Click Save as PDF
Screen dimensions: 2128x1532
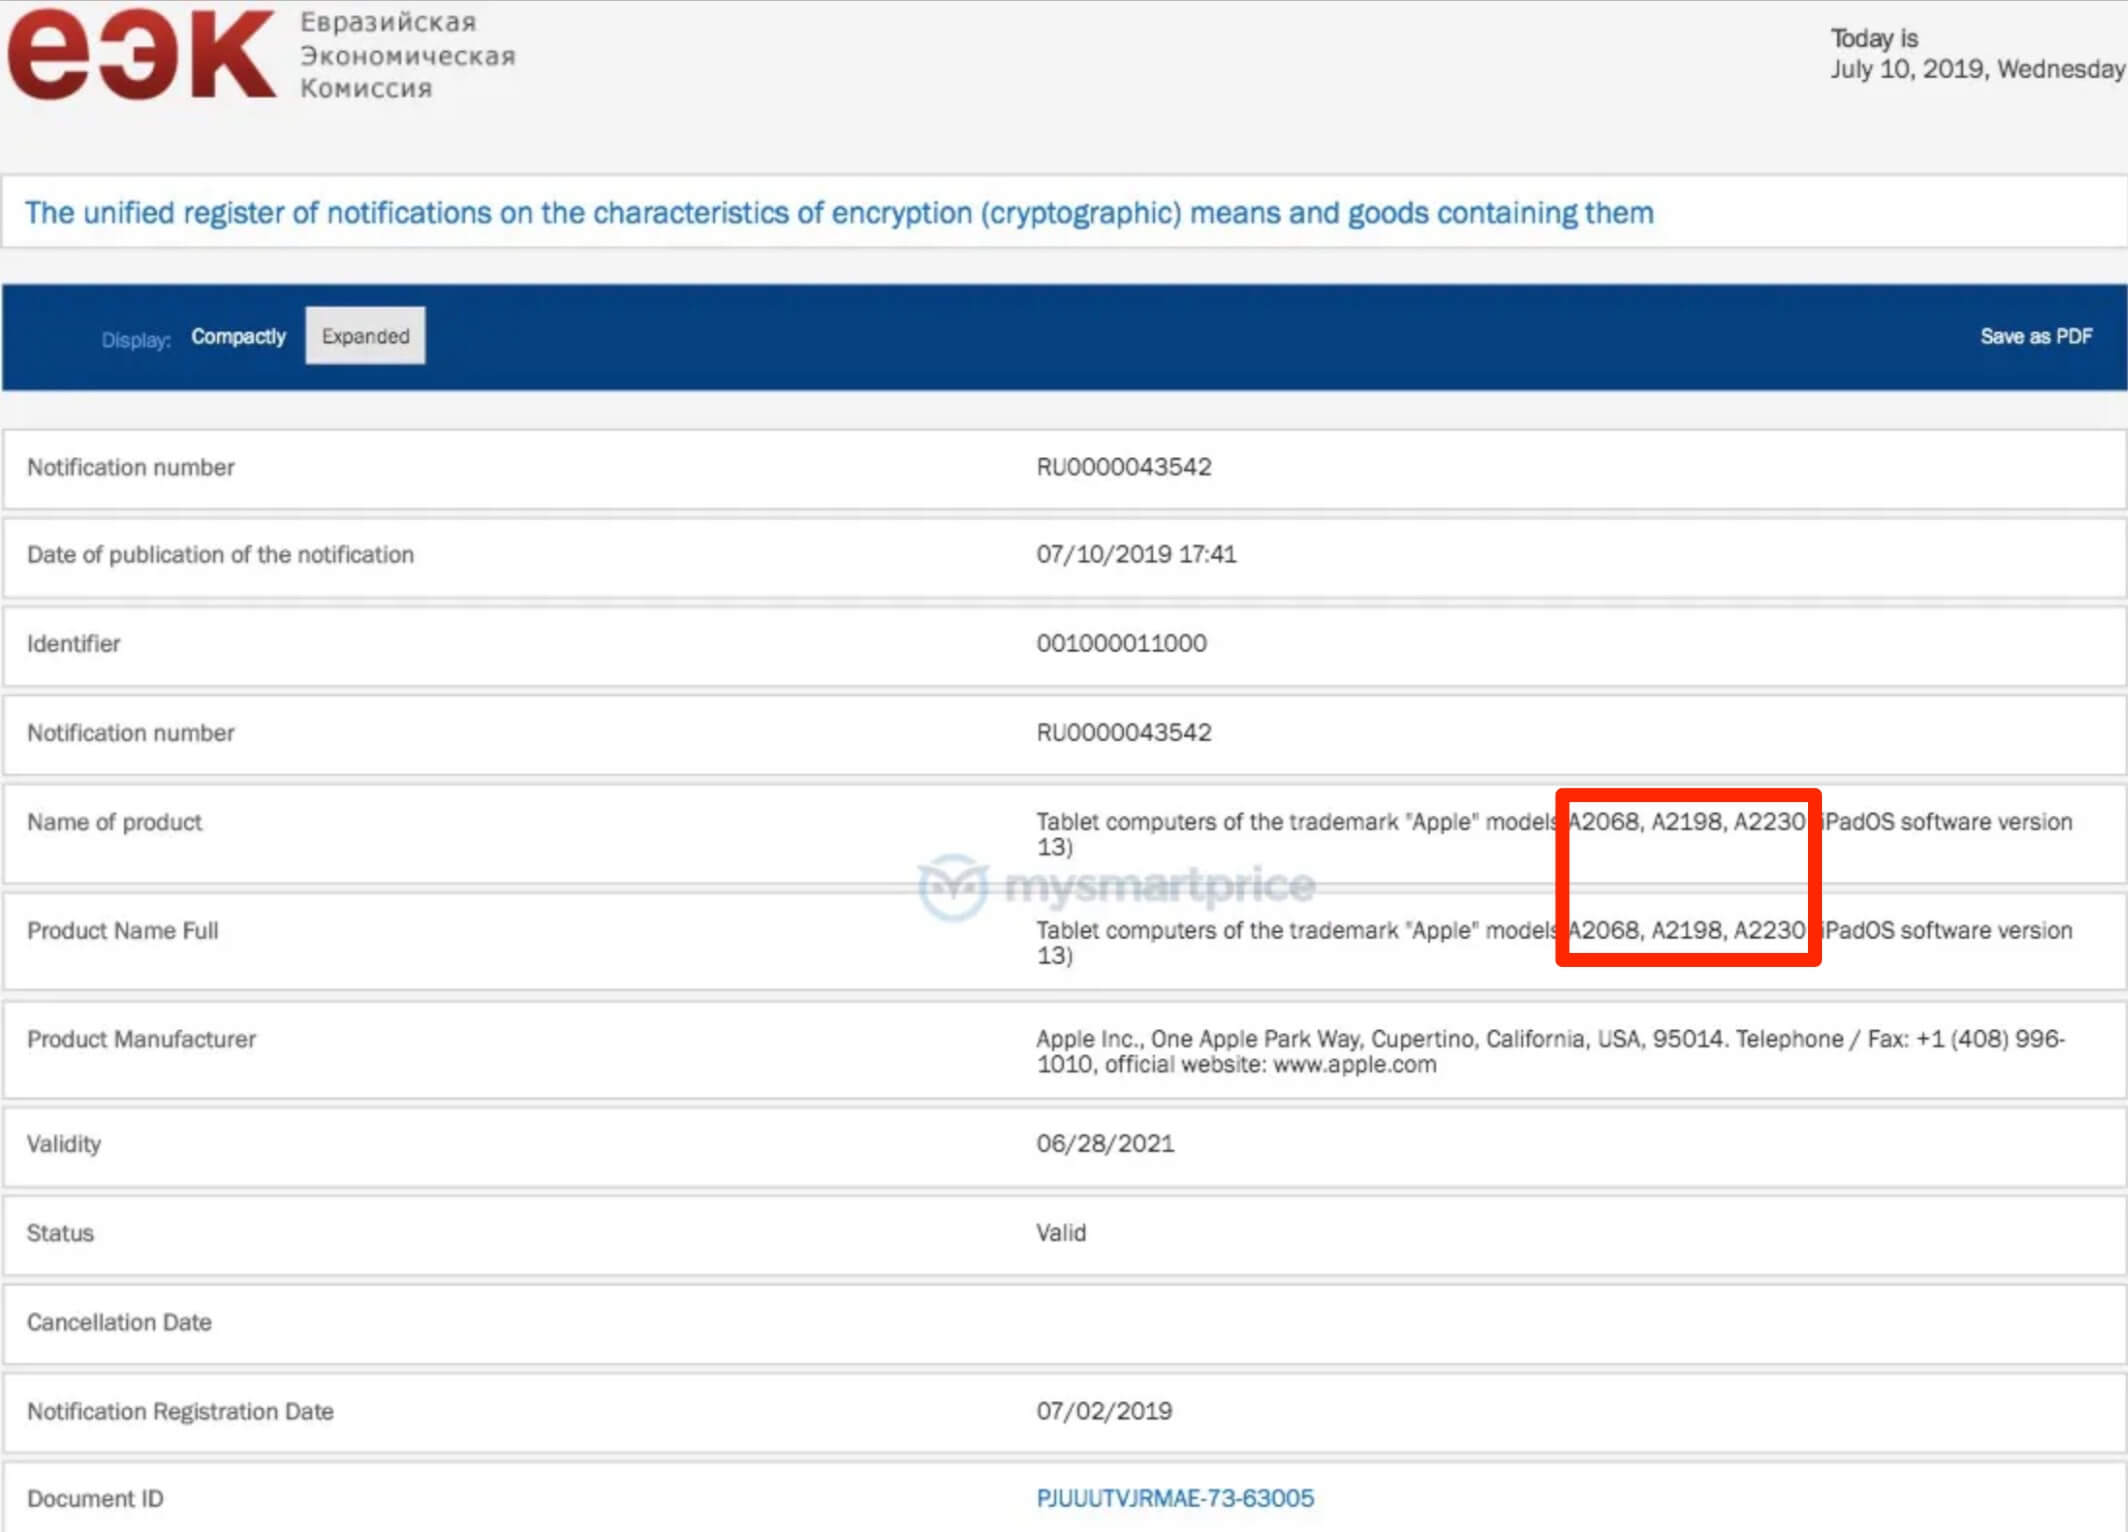point(2035,336)
